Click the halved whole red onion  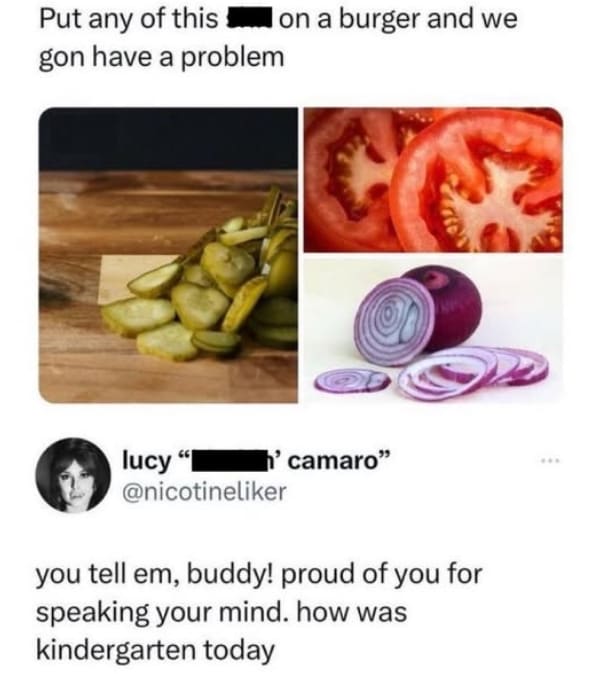click(419, 315)
